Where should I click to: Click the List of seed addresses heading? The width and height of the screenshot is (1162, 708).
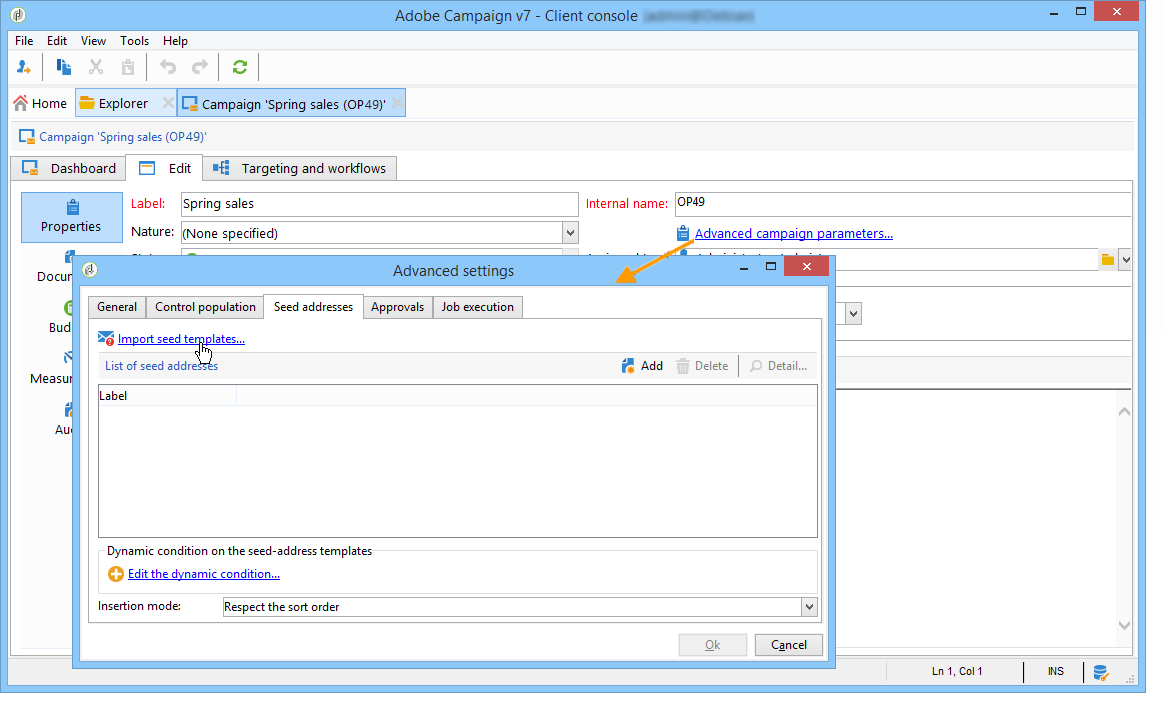click(162, 366)
